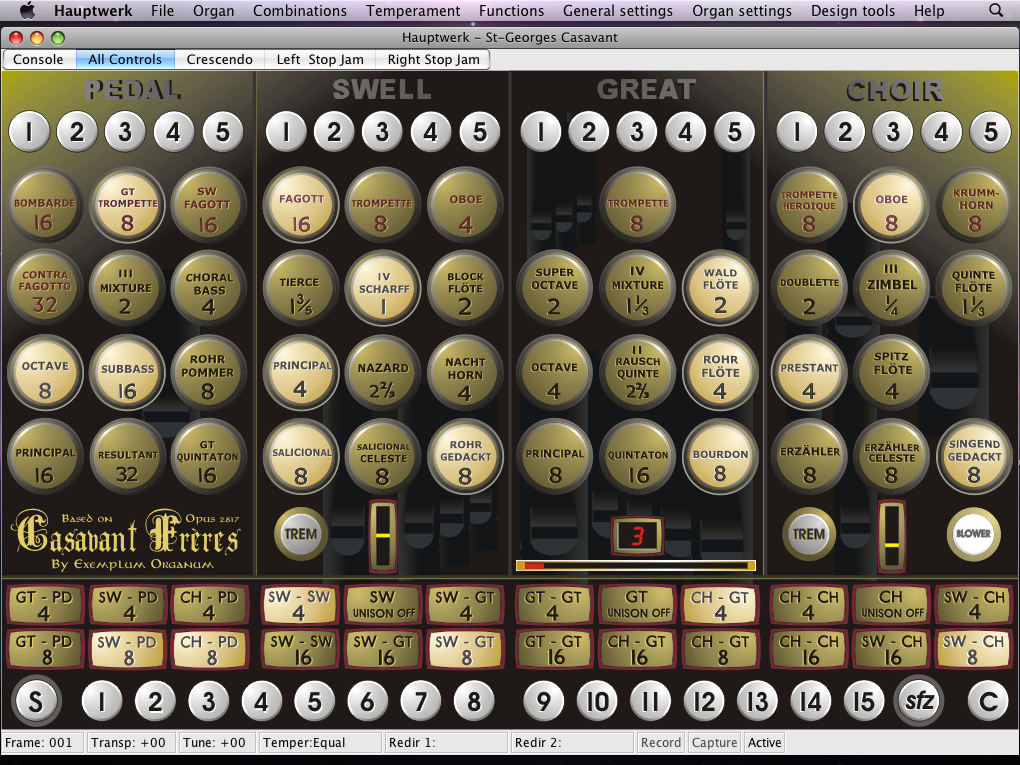Toggle the Pedal Subbass 16 stop
Viewport: 1020px width, 765px height.
tap(127, 373)
